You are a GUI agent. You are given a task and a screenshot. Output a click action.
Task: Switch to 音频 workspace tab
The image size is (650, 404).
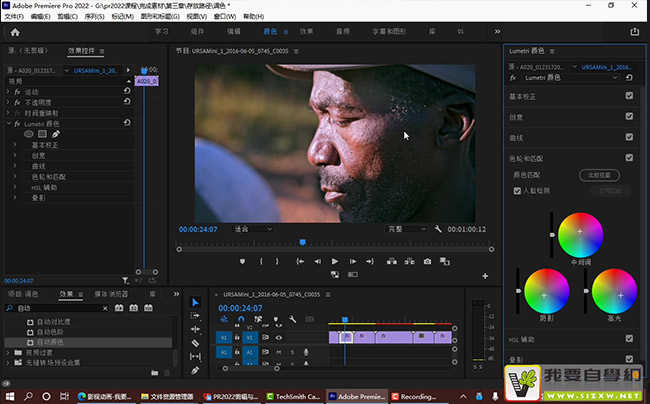point(343,31)
